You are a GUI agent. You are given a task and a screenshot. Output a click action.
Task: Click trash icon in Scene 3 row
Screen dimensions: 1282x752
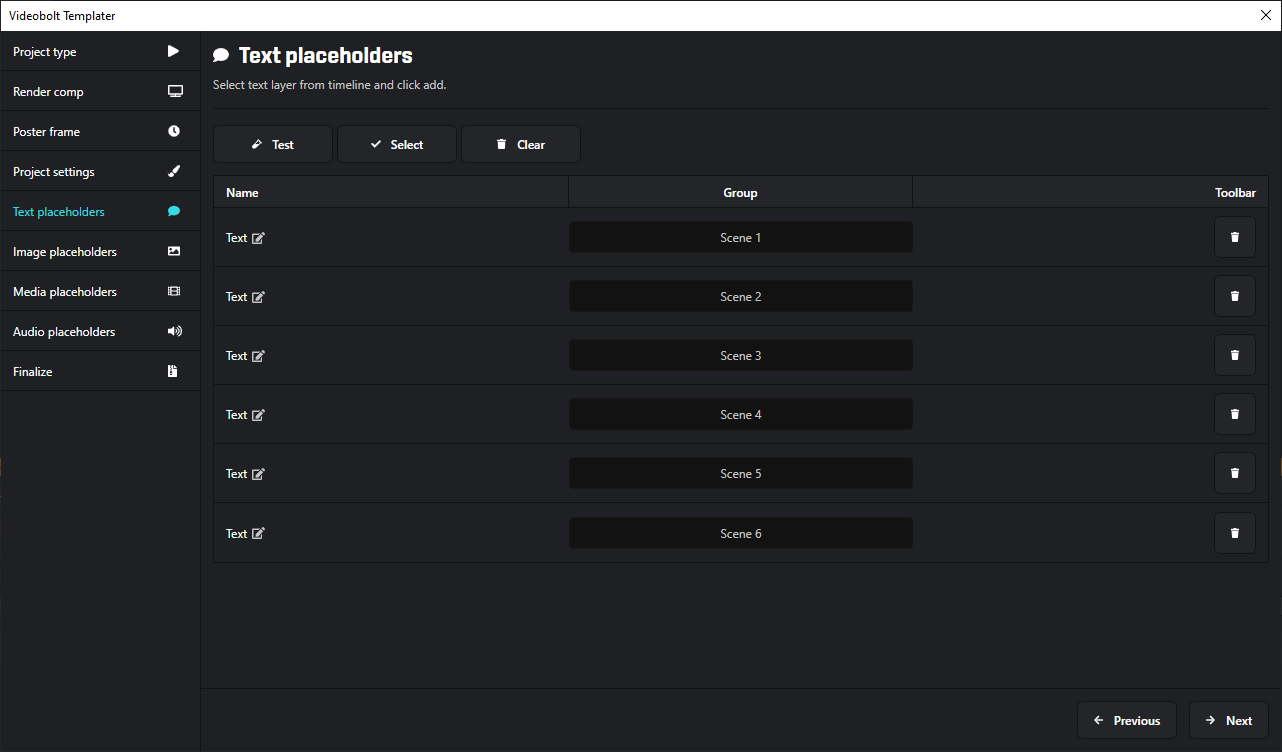(x=1234, y=356)
